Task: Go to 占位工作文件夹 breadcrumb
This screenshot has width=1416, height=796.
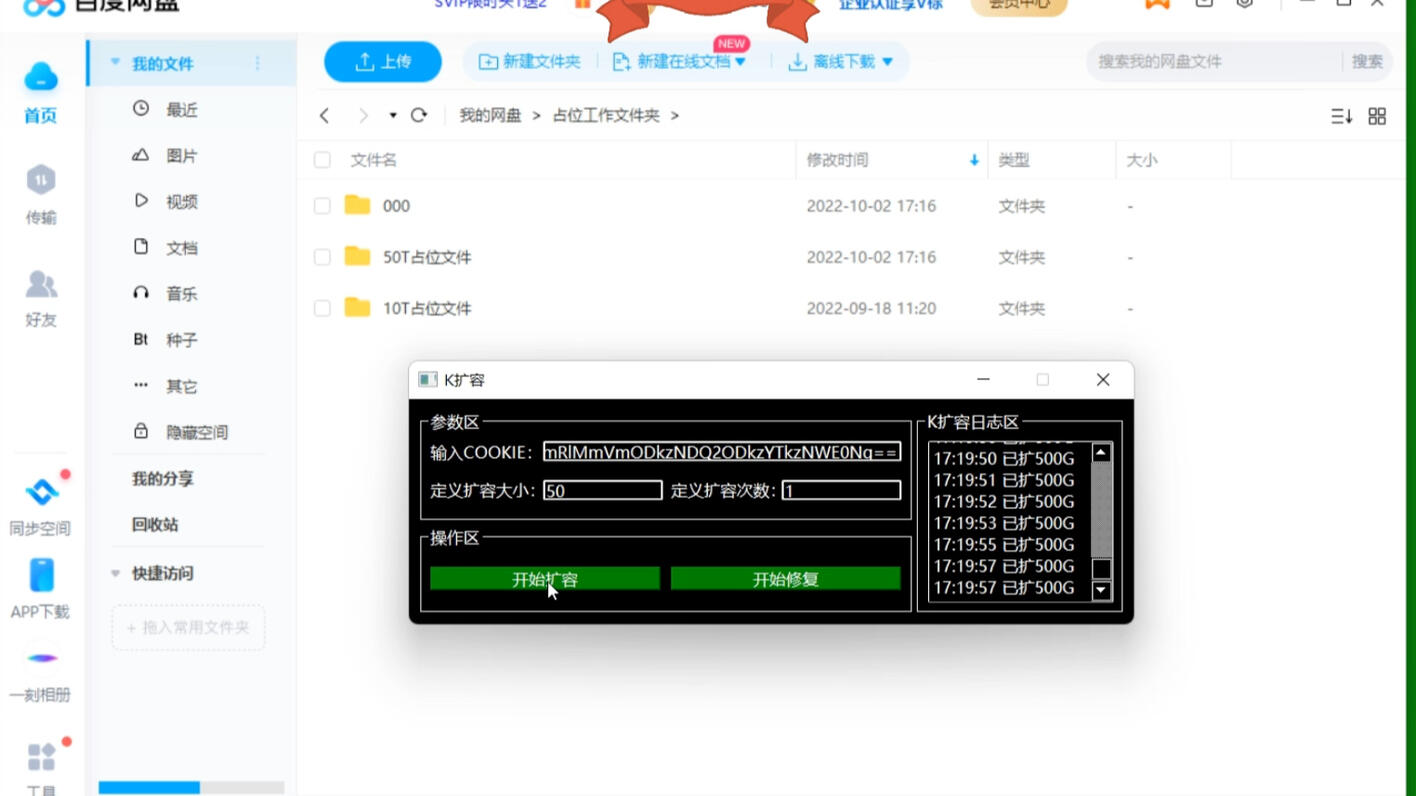Action: point(606,115)
